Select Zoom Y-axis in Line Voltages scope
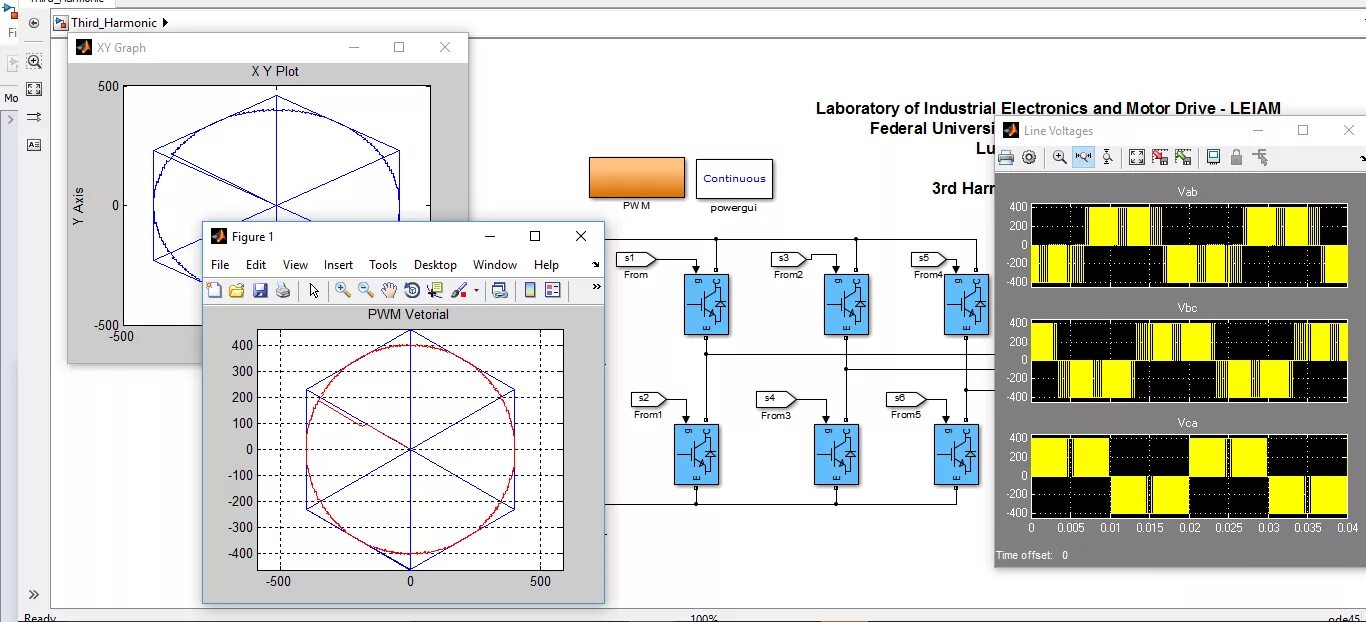The height and width of the screenshot is (622, 1366). (1107, 157)
